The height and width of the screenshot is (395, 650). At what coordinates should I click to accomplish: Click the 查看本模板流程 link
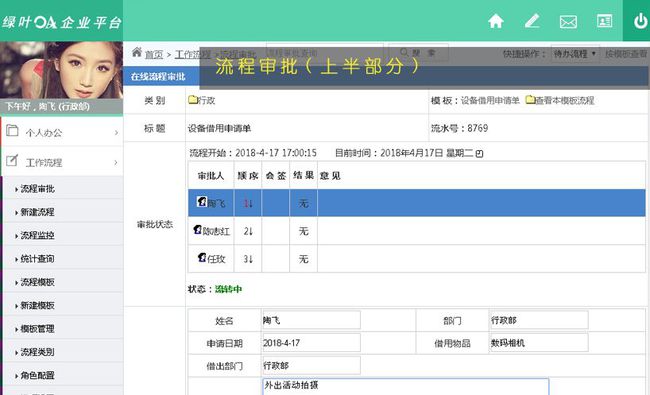tap(565, 100)
